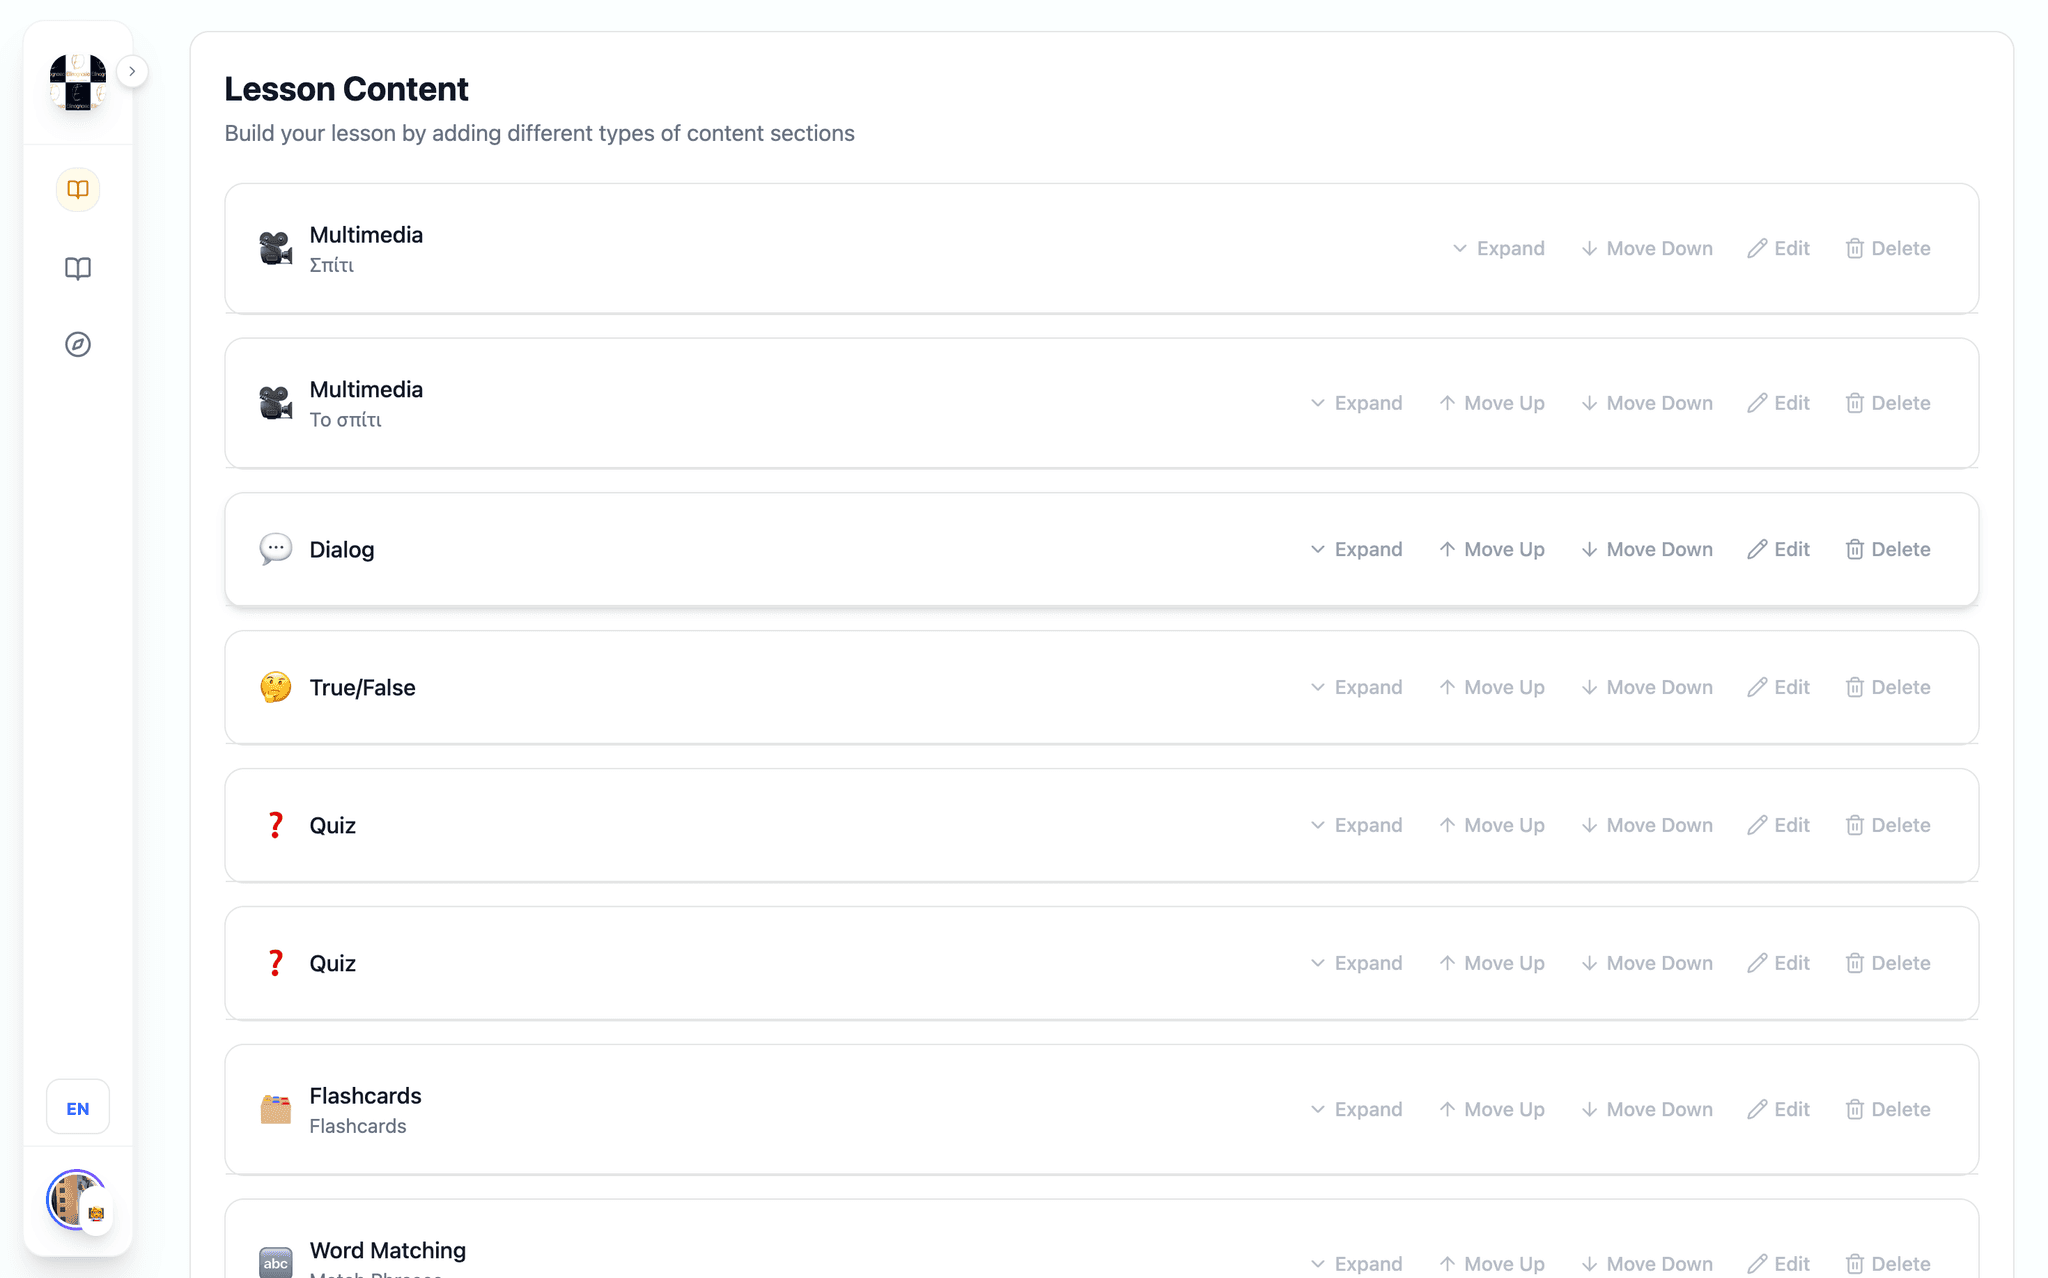This screenshot has width=2048, height=1278.
Task: Expand the Σπίτι Multimedia section
Action: 1498,248
